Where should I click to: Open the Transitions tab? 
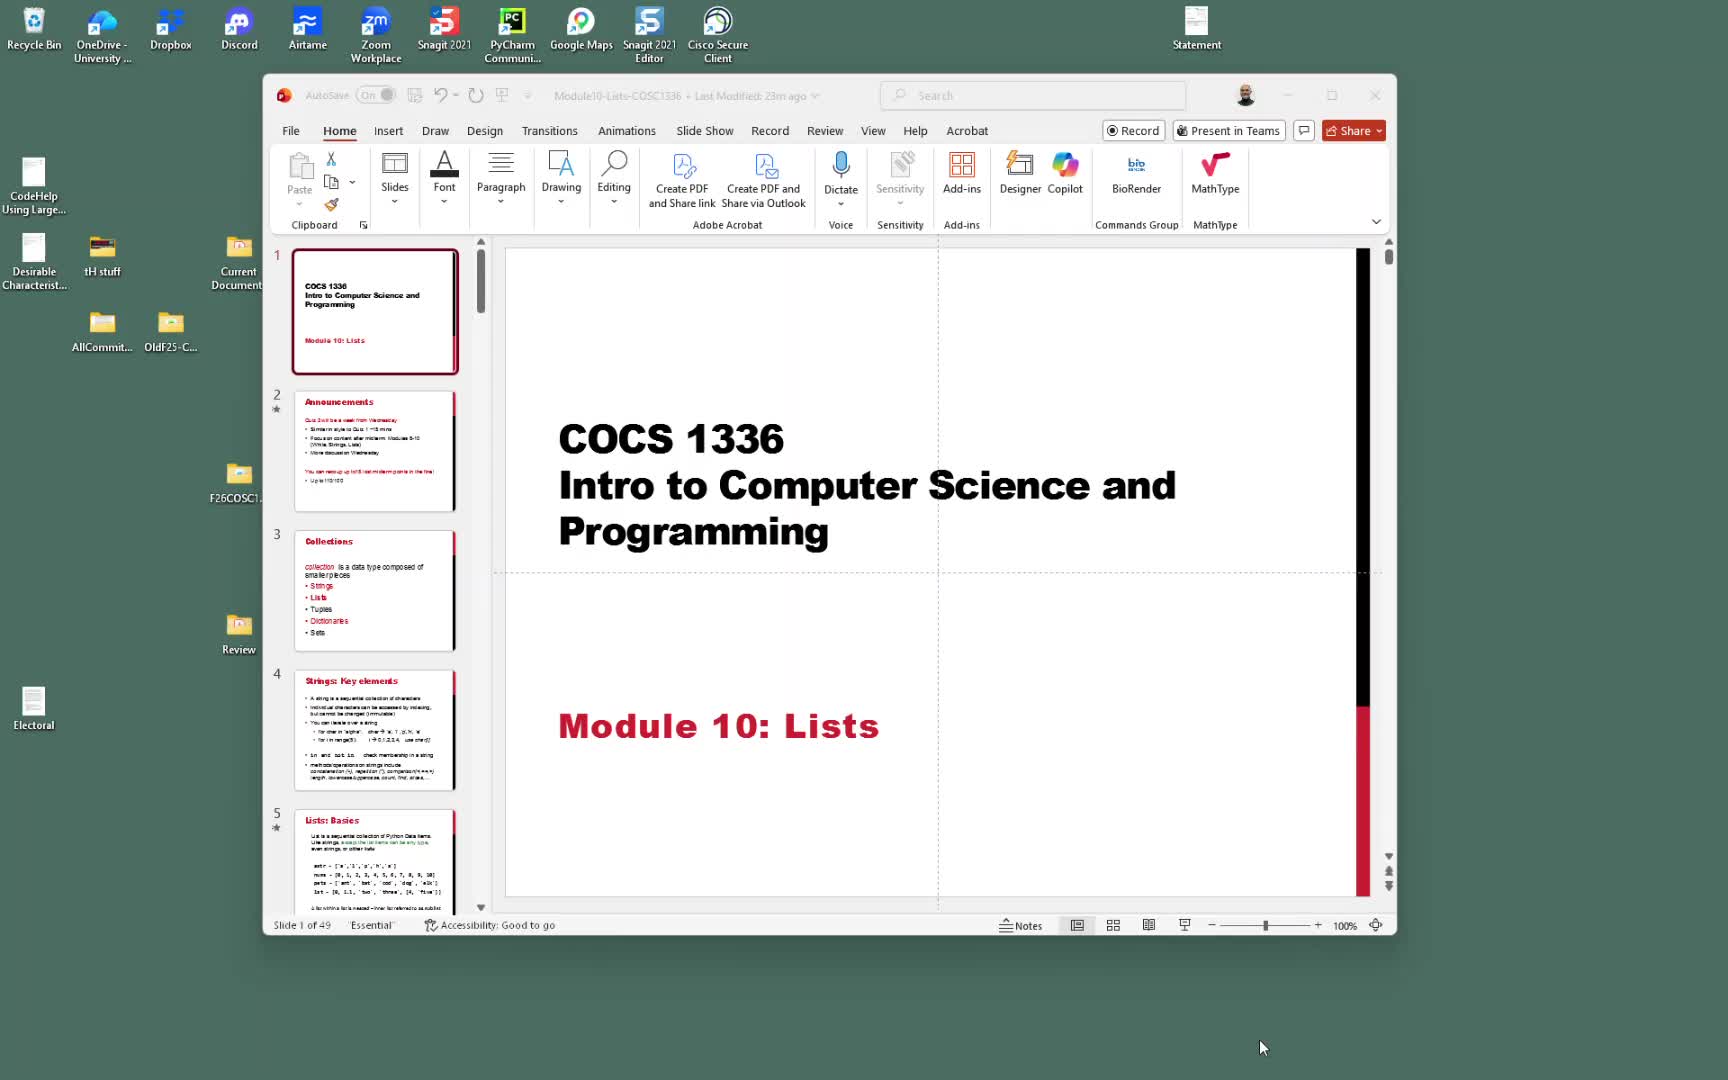(549, 131)
